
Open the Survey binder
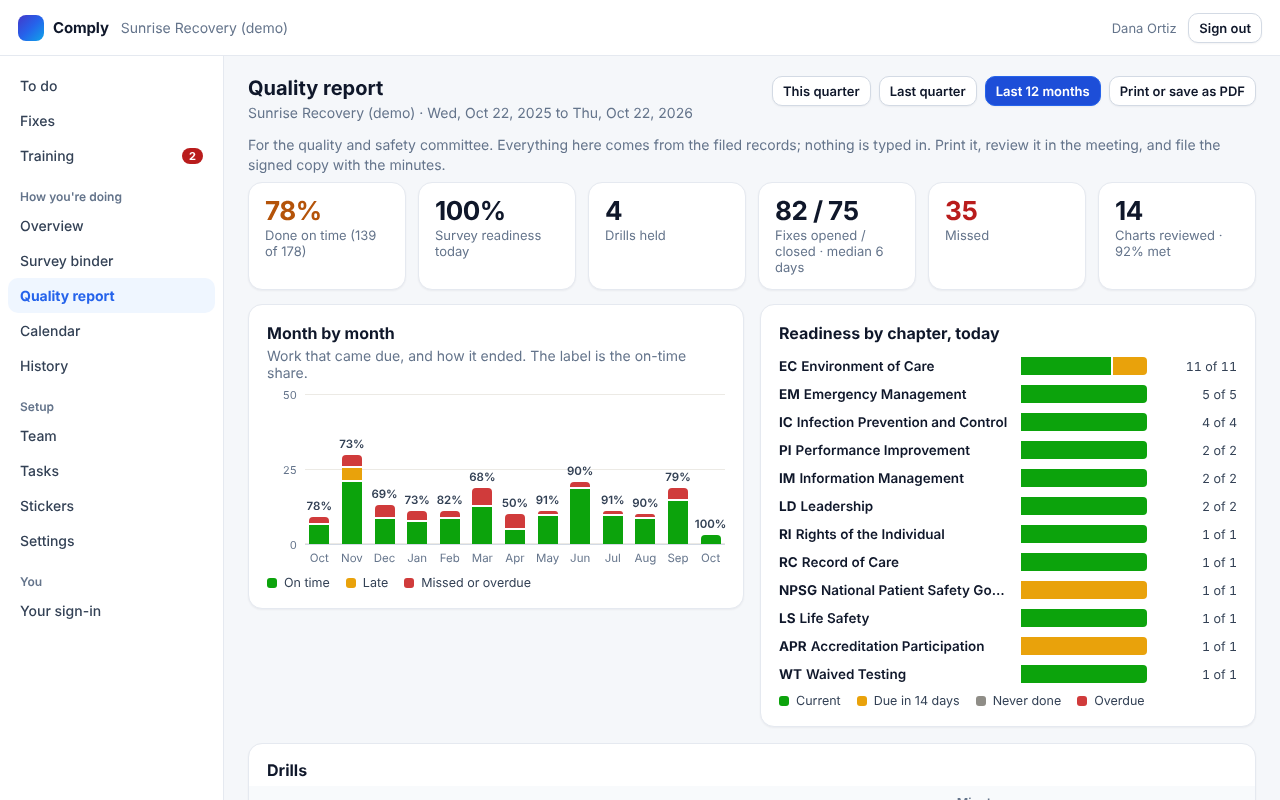[x=111, y=261]
